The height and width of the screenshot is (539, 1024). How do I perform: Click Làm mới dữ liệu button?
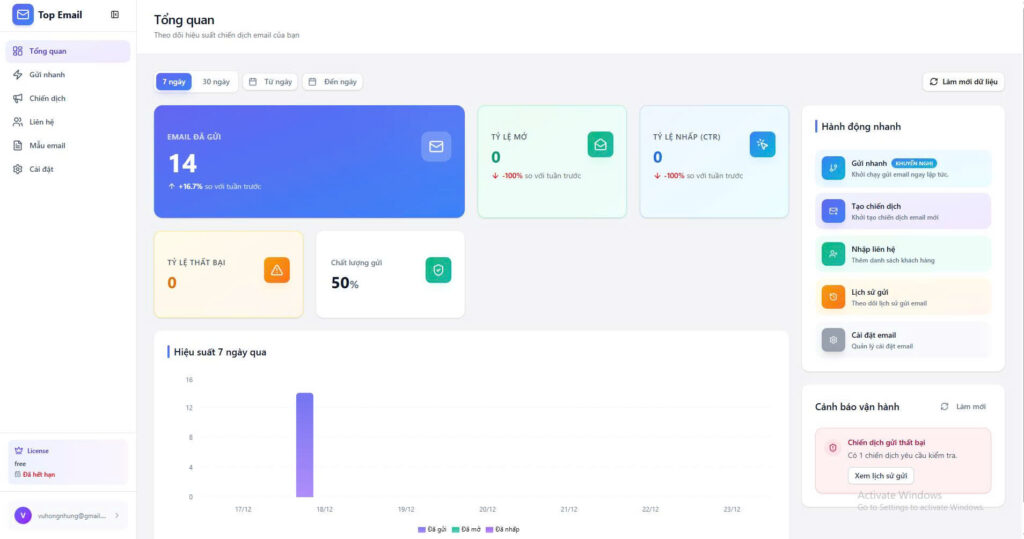[x=963, y=82]
